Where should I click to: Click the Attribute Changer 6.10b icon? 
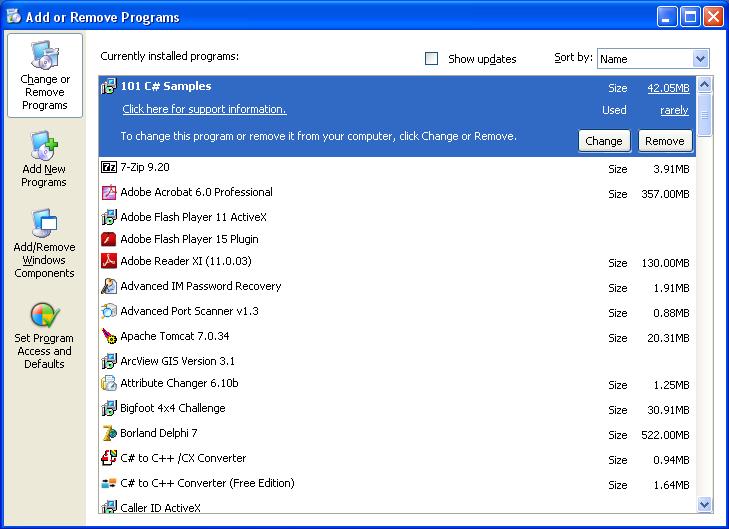pyautogui.click(x=109, y=383)
